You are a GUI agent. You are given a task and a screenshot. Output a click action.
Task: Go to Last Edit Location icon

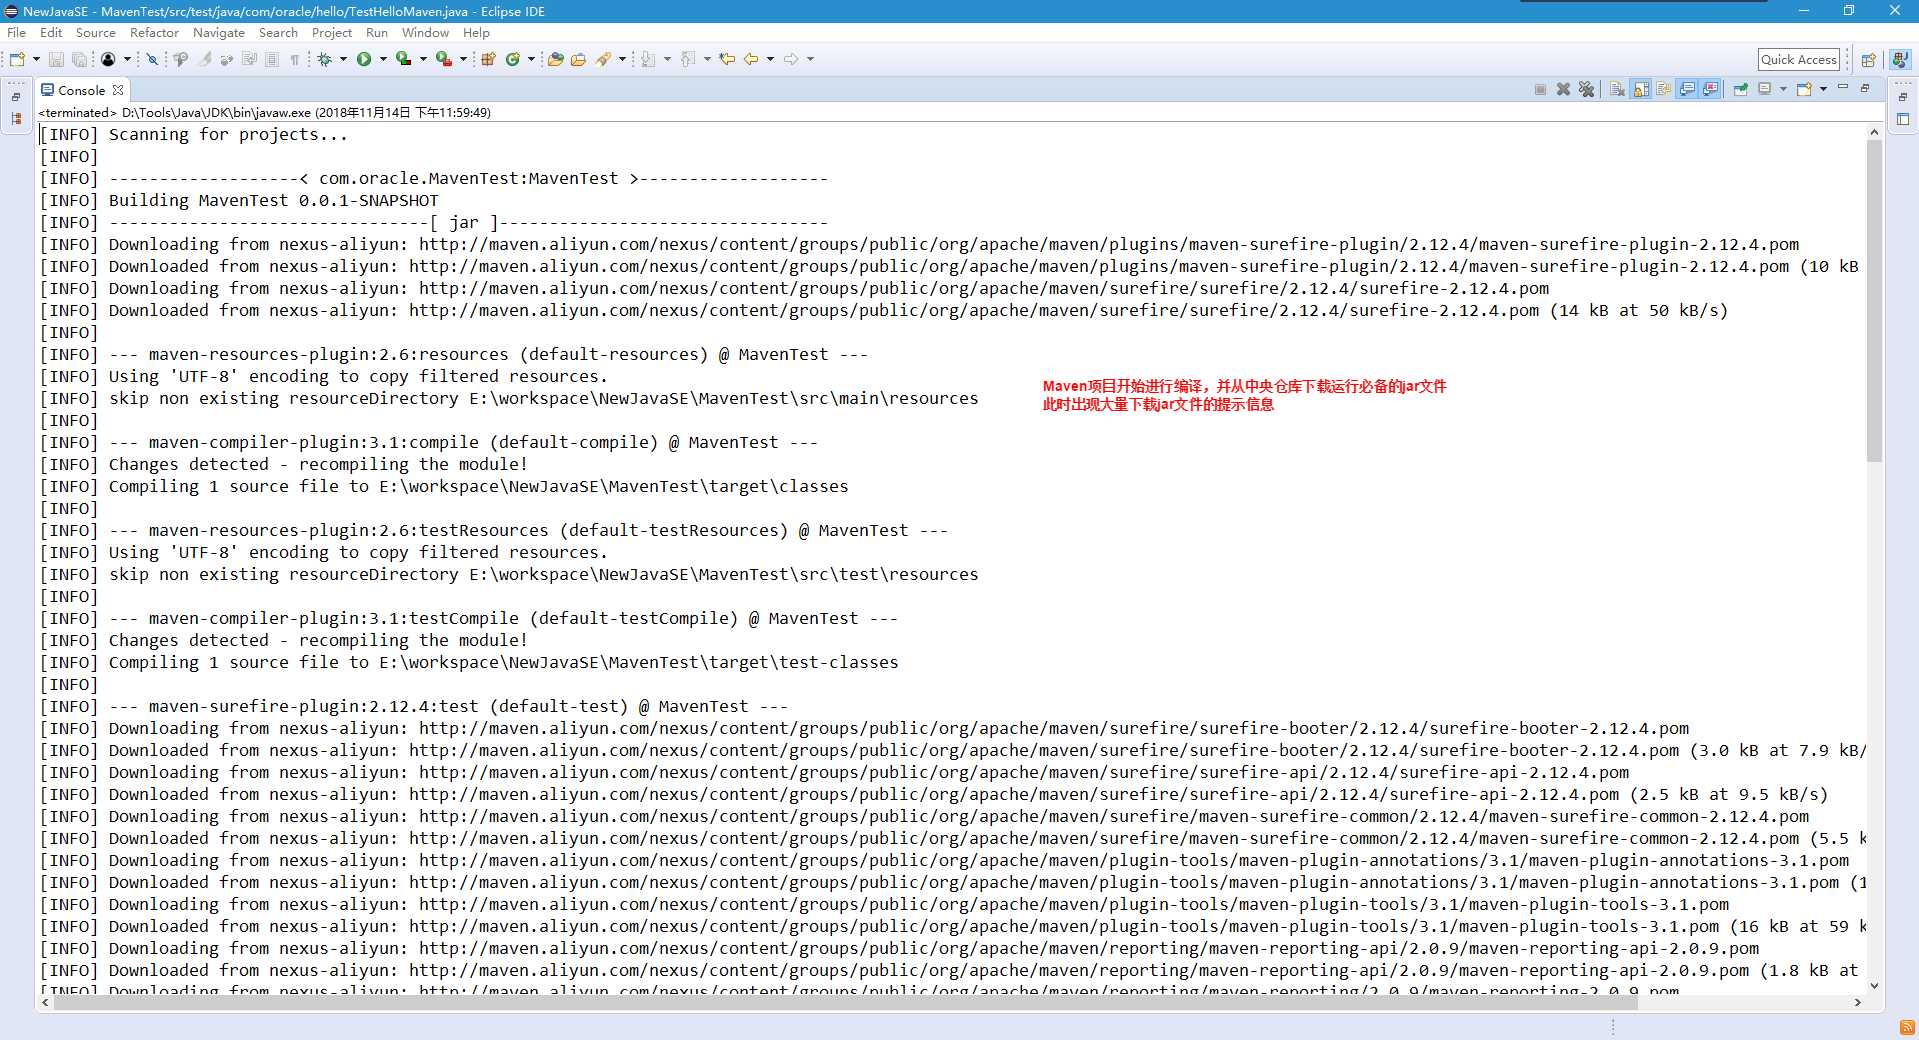point(727,59)
